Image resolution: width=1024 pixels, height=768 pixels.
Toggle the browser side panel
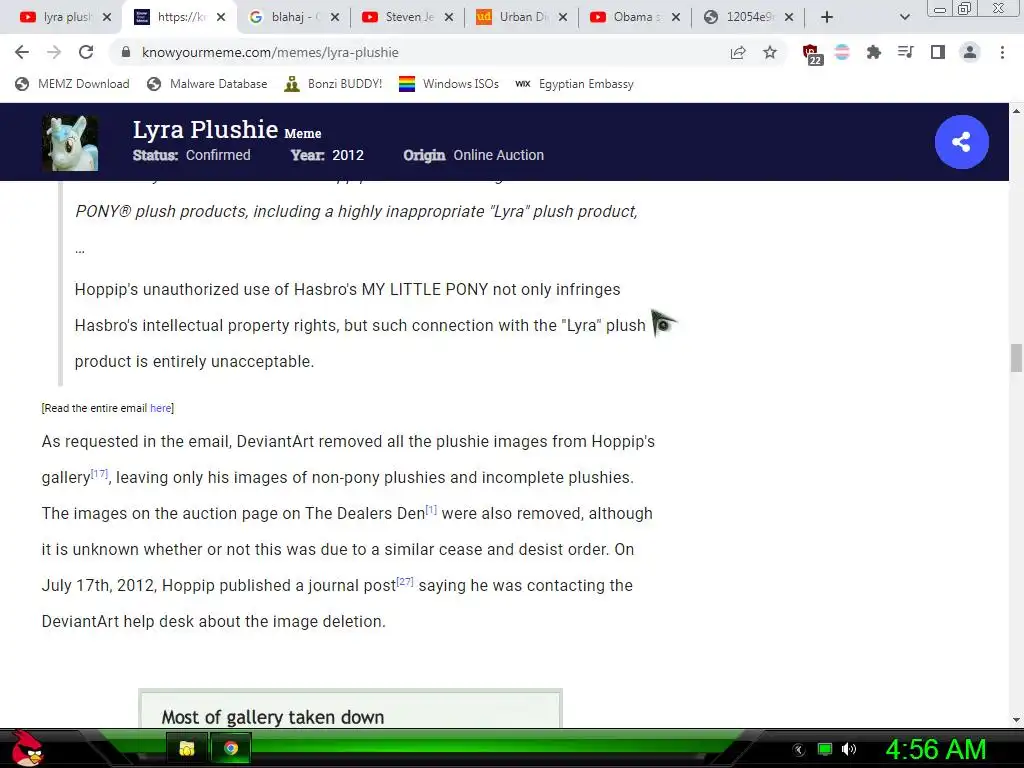938,52
